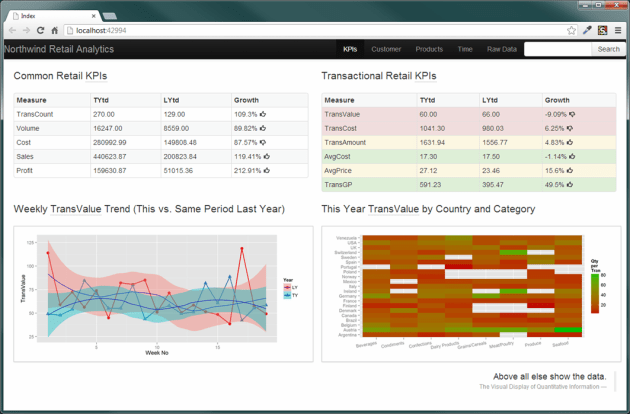630x414 pixels.
Task: Go to browser home icon
Action: pos(55,31)
